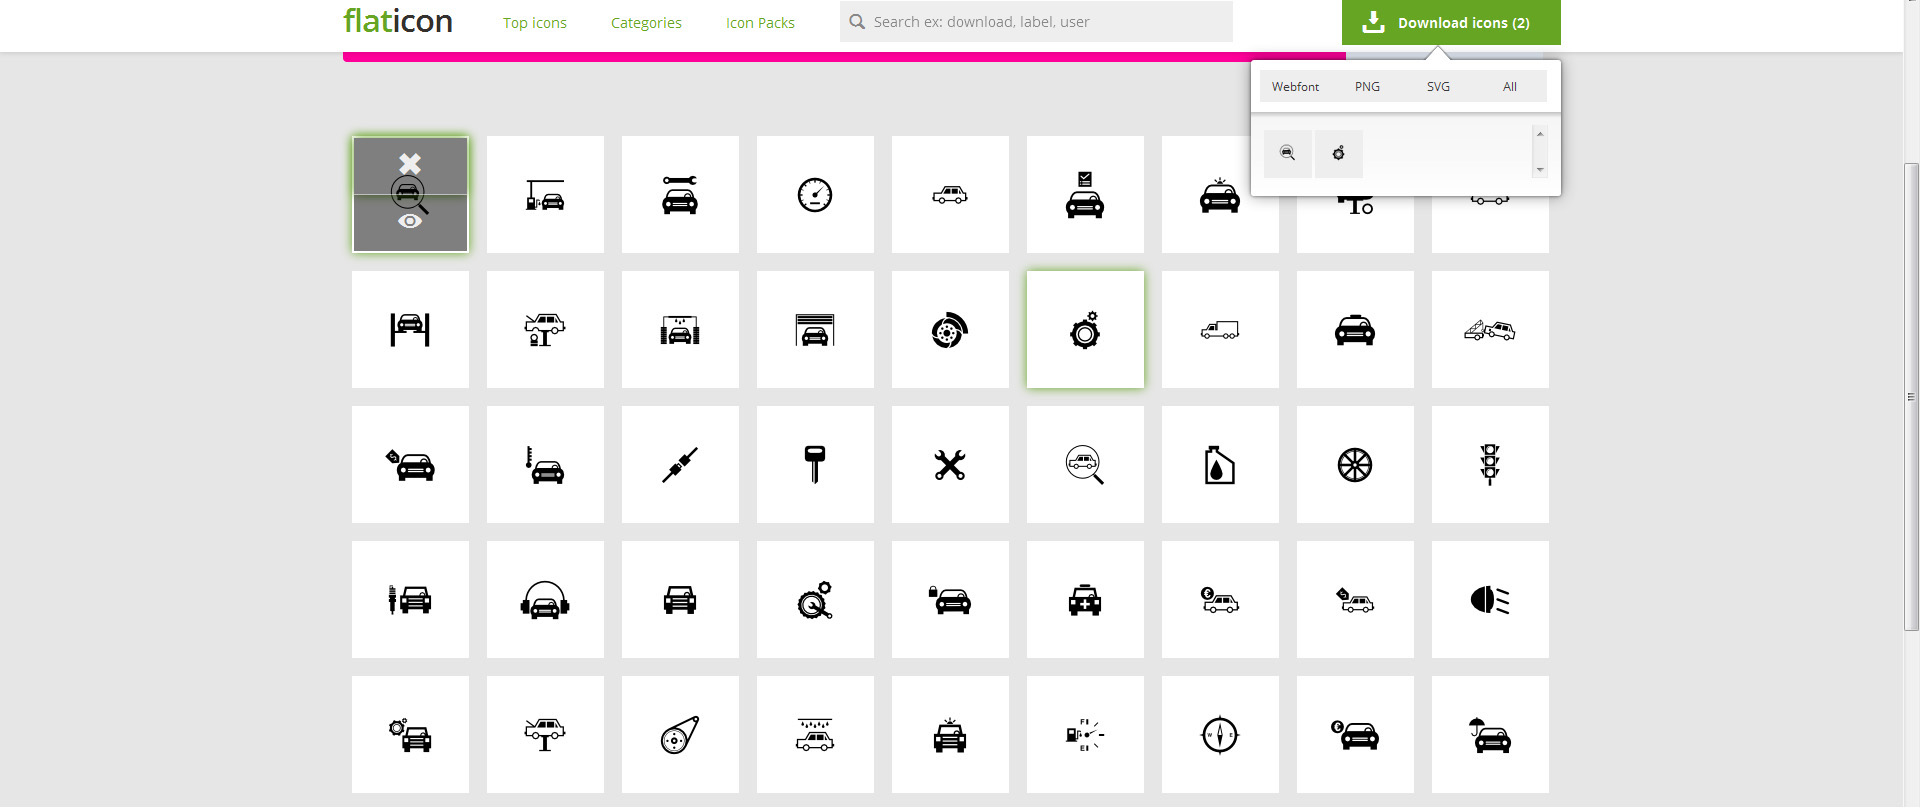Viewport: 1920px width, 810px height.
Task: Open the Download icons (2) dropdown
Action: 1450,23
